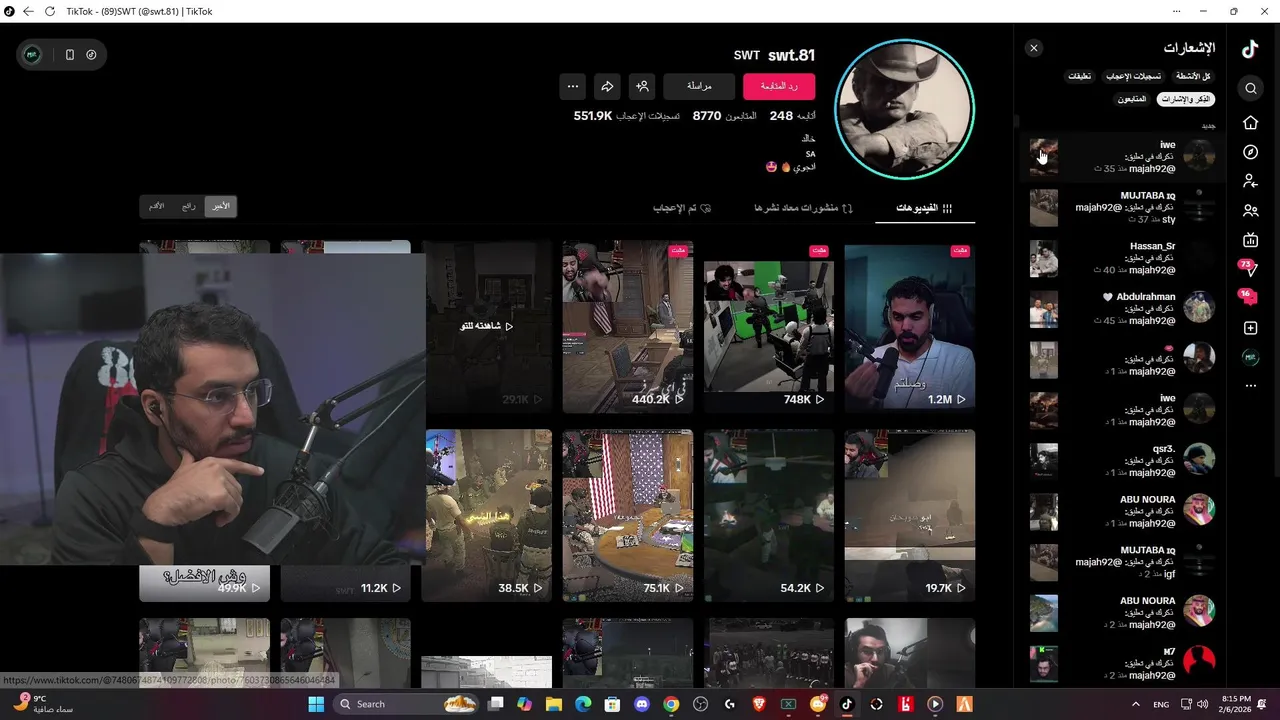
Task: Open File Explorer from the taskbar
Action: click(554, 704)
